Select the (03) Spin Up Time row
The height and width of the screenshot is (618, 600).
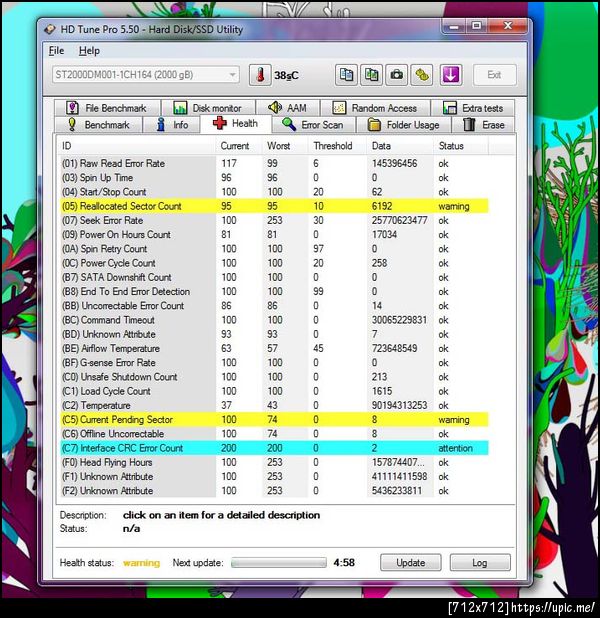(x=274, y=178)
